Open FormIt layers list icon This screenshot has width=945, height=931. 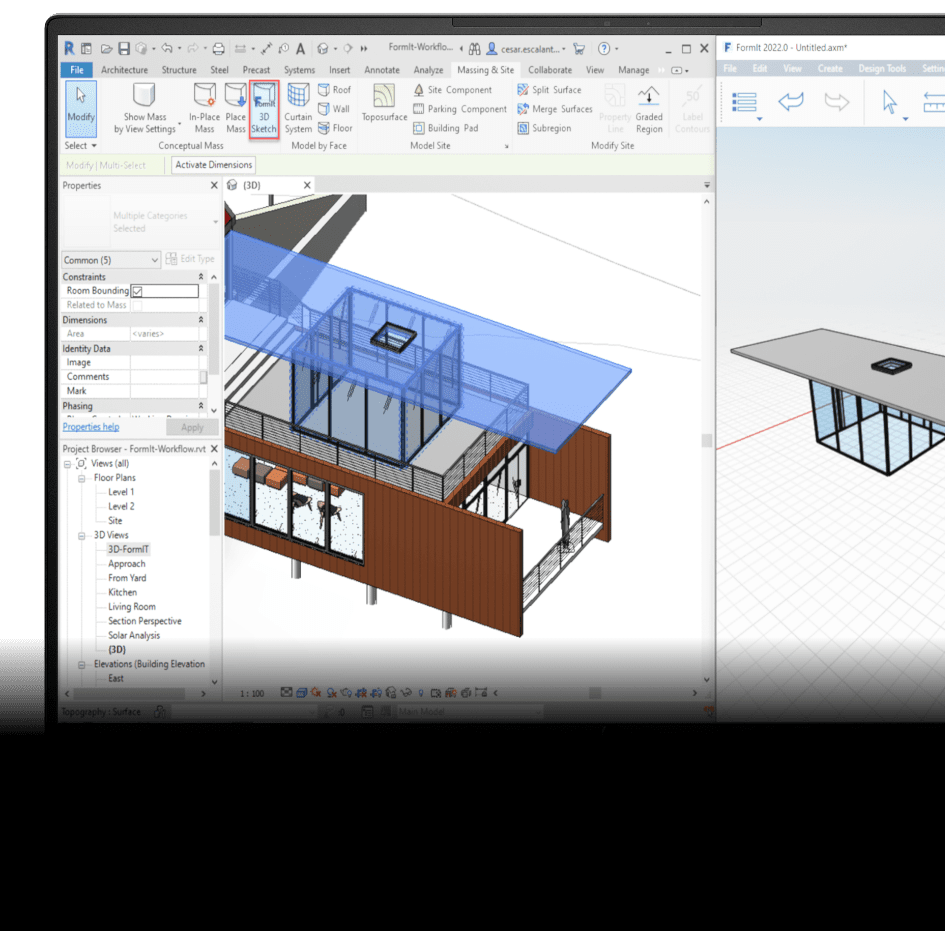click(x=744, y=102)
